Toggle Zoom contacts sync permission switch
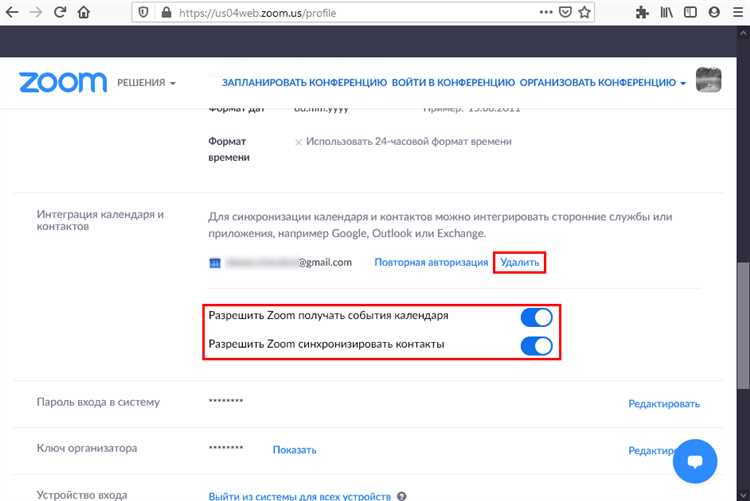 [536, 346]
